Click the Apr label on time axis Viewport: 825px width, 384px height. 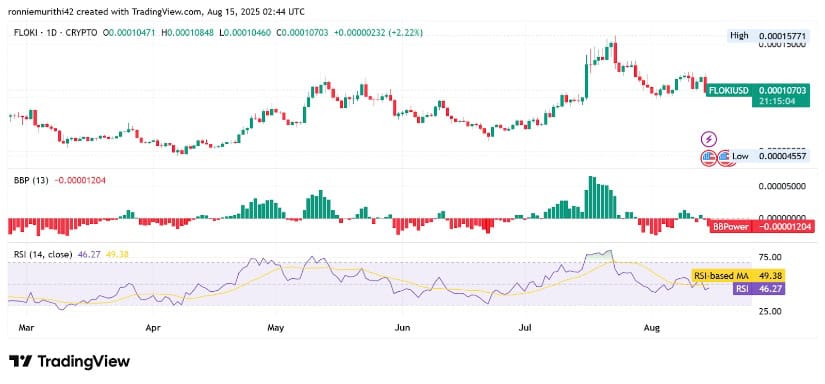(153, 328)
